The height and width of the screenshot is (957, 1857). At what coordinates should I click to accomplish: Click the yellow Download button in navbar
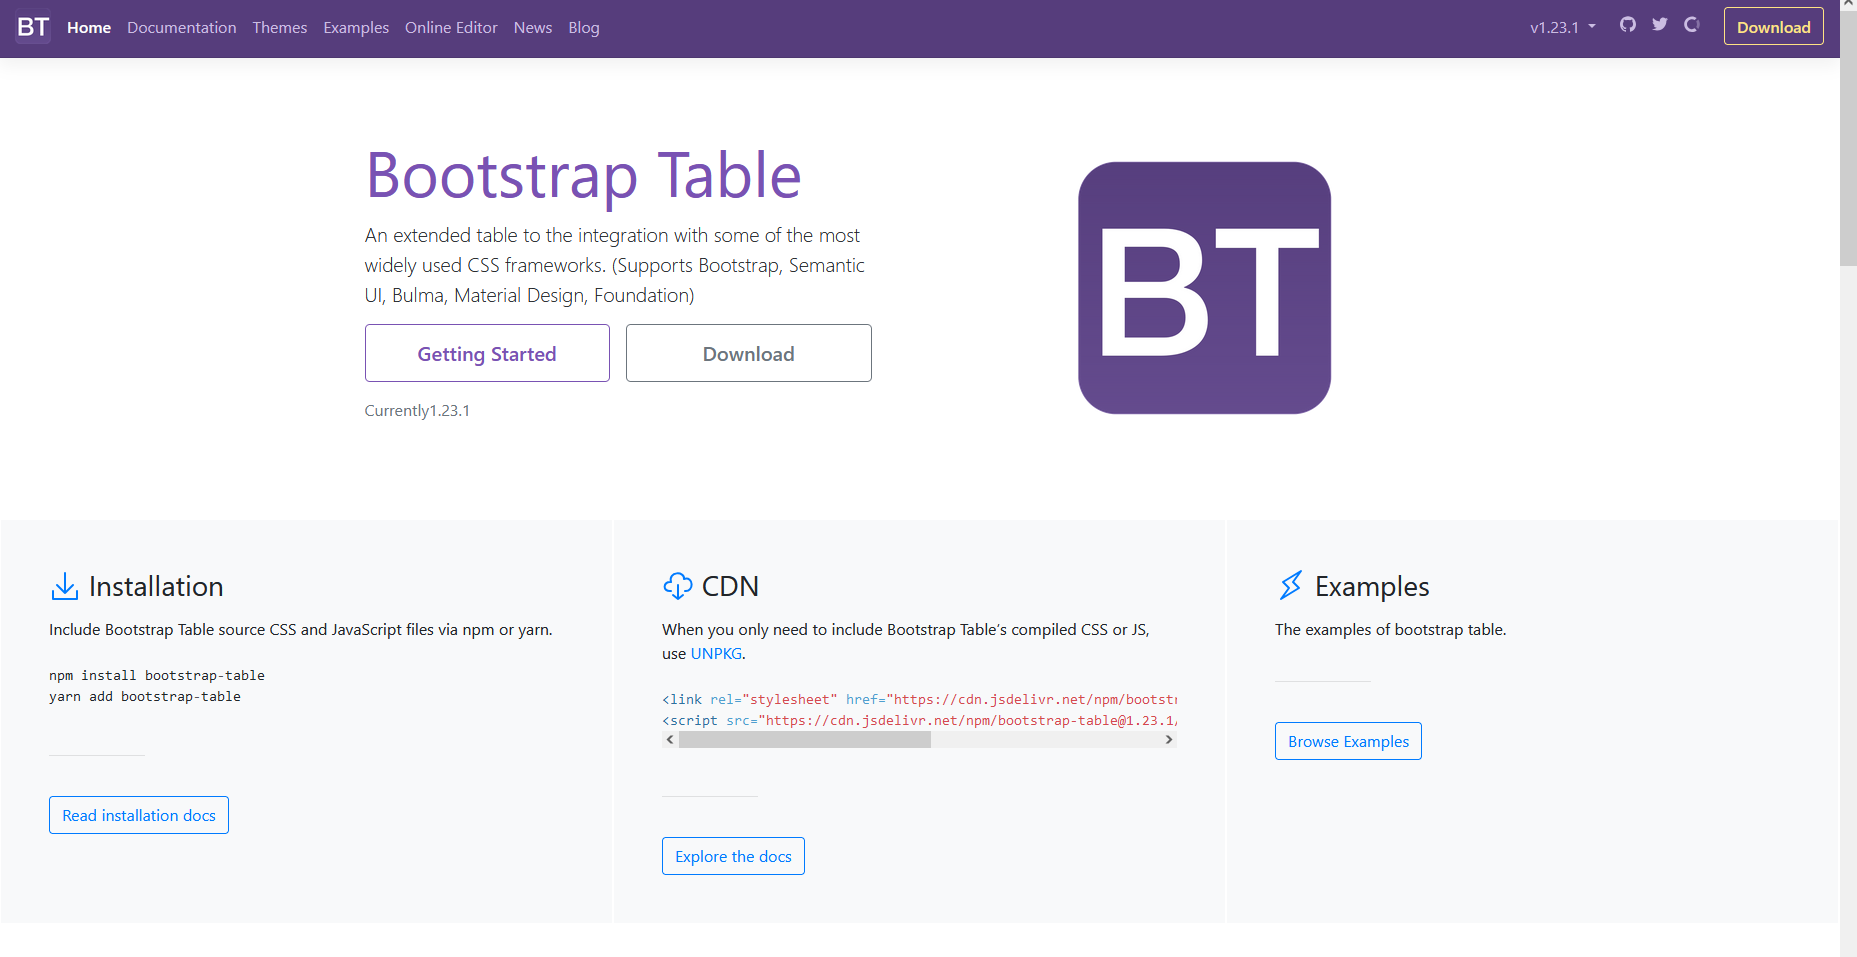pyautogui.click(x=1773, y=27)
